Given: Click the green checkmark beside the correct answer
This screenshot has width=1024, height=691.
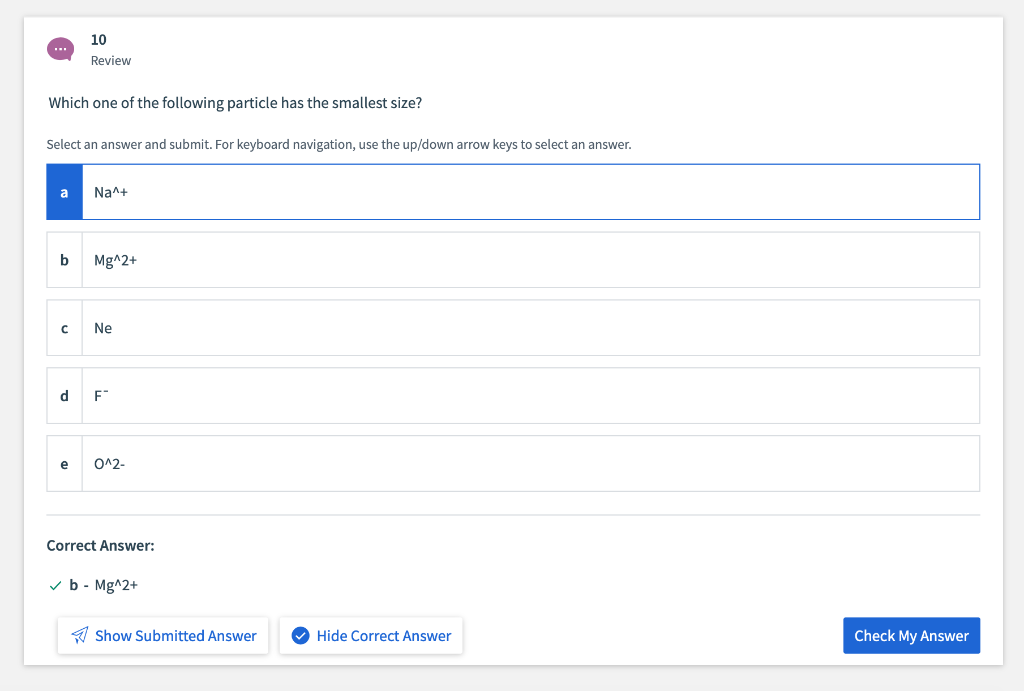Looking at the screenshot, I should pyautogui.click(x=54, y=585).
